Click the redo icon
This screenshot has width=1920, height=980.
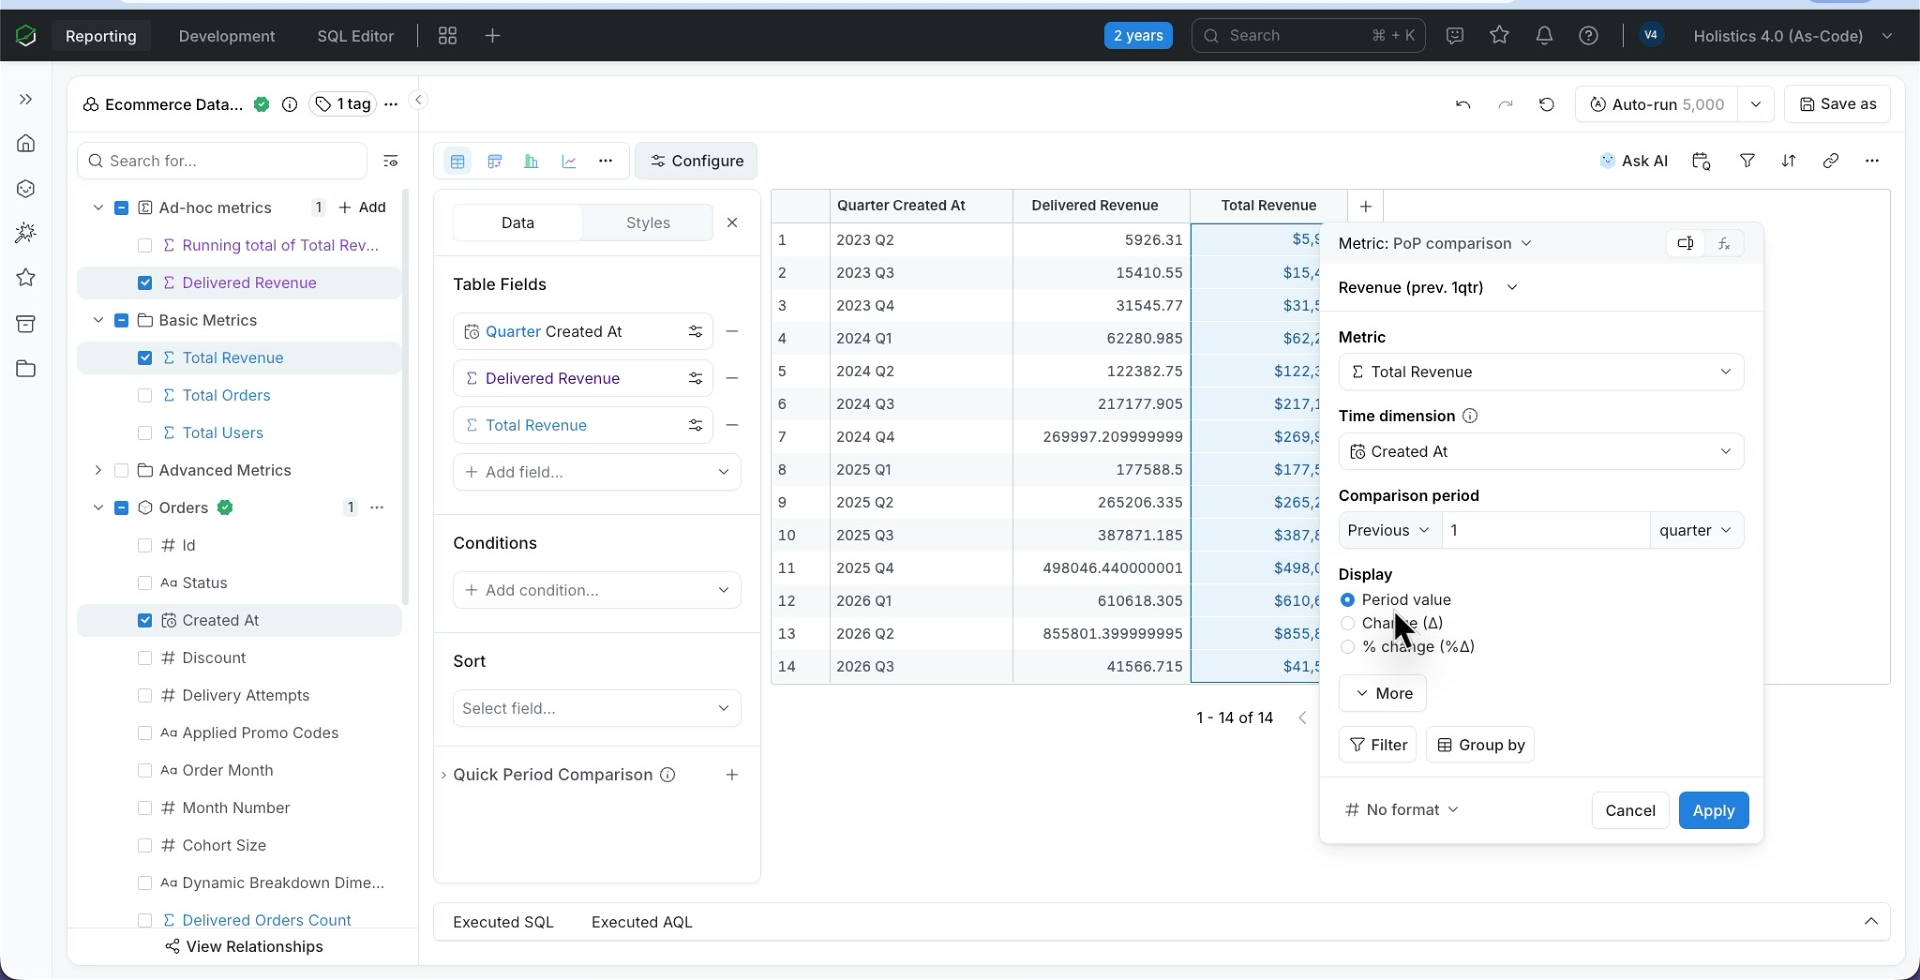[x=1505, y=104]
